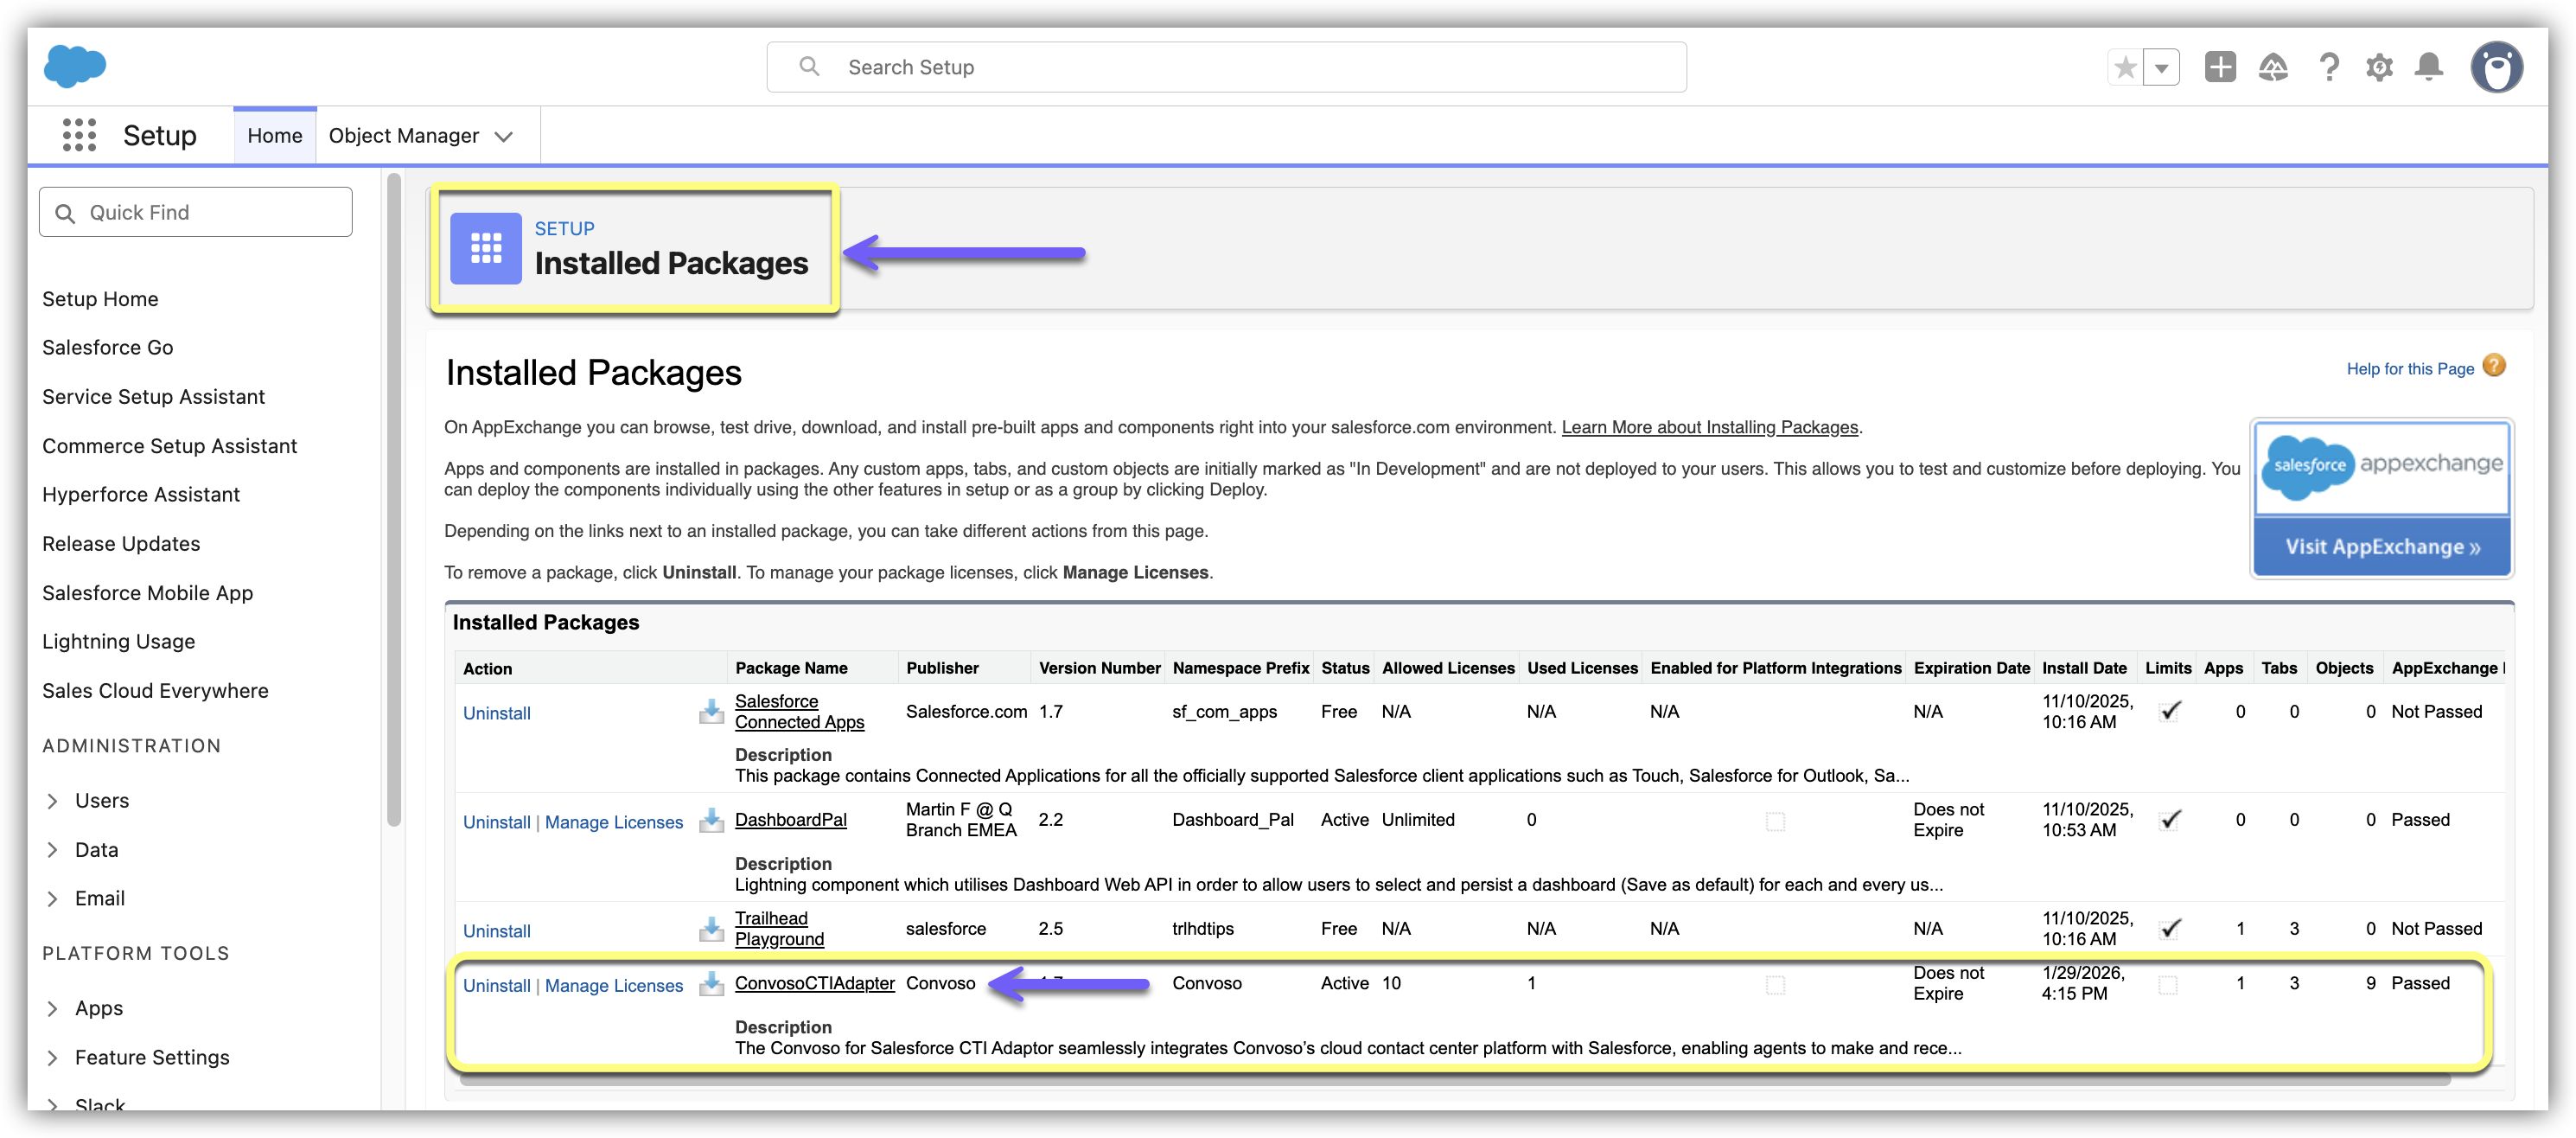2576x1138 pixels.
Task: Open the Object Manager tab
Action: pyautogui.click(x=404, y=136)
